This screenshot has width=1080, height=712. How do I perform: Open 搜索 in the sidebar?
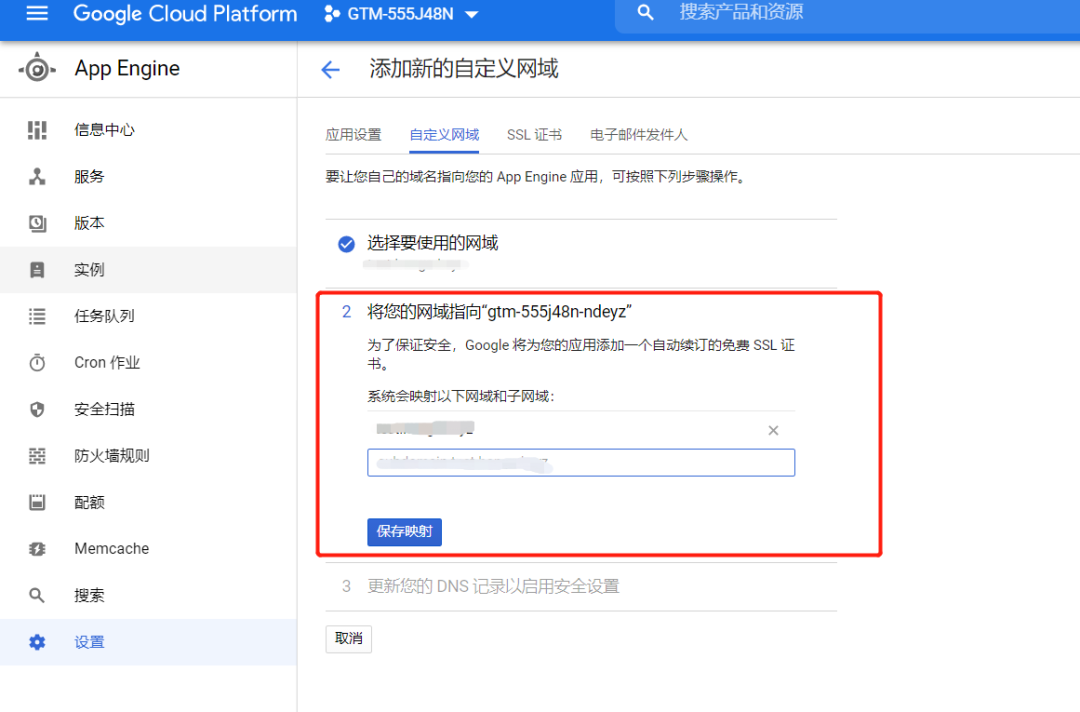tap(90, 595)
